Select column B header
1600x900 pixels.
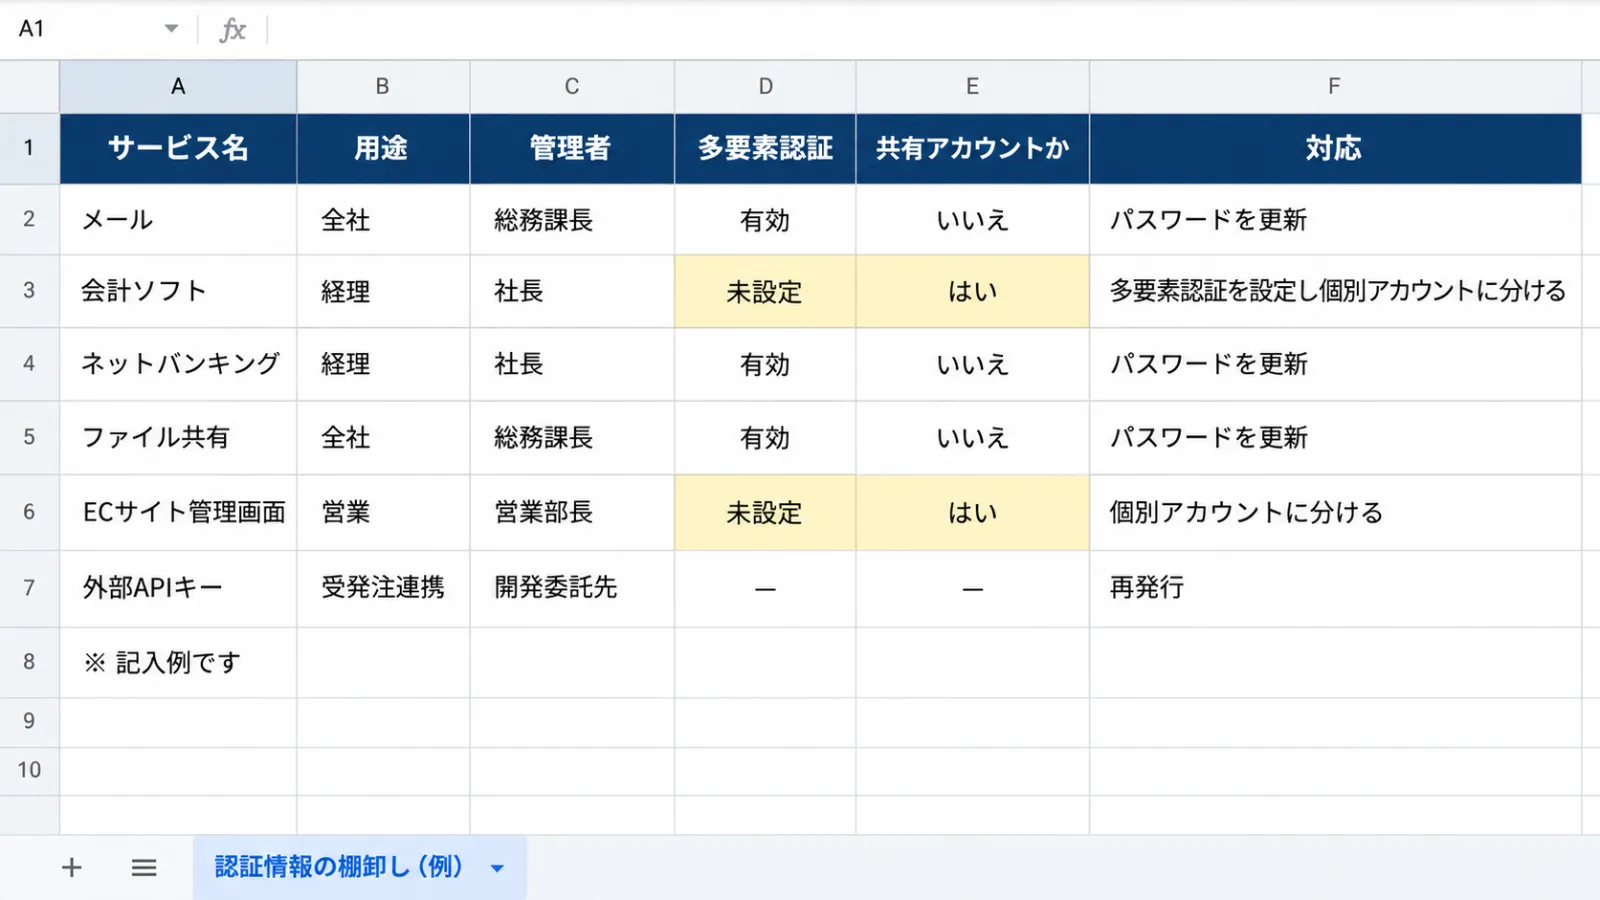pos(383,87)
